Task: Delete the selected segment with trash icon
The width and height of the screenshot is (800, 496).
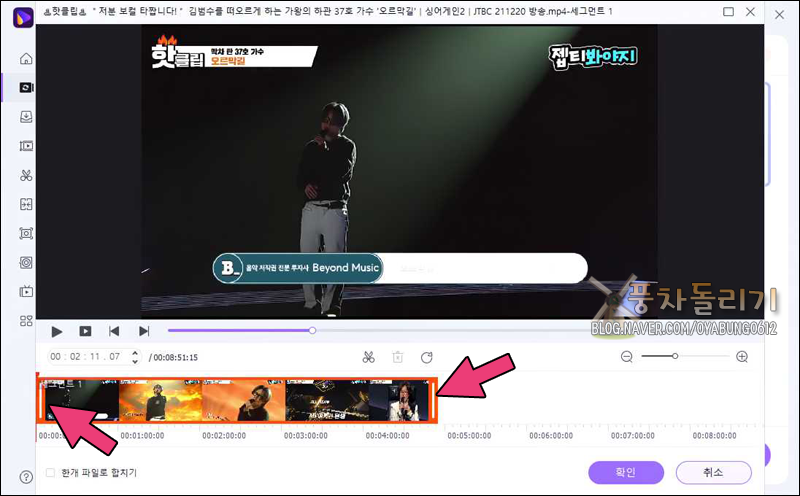Action: tap(397, 357)
